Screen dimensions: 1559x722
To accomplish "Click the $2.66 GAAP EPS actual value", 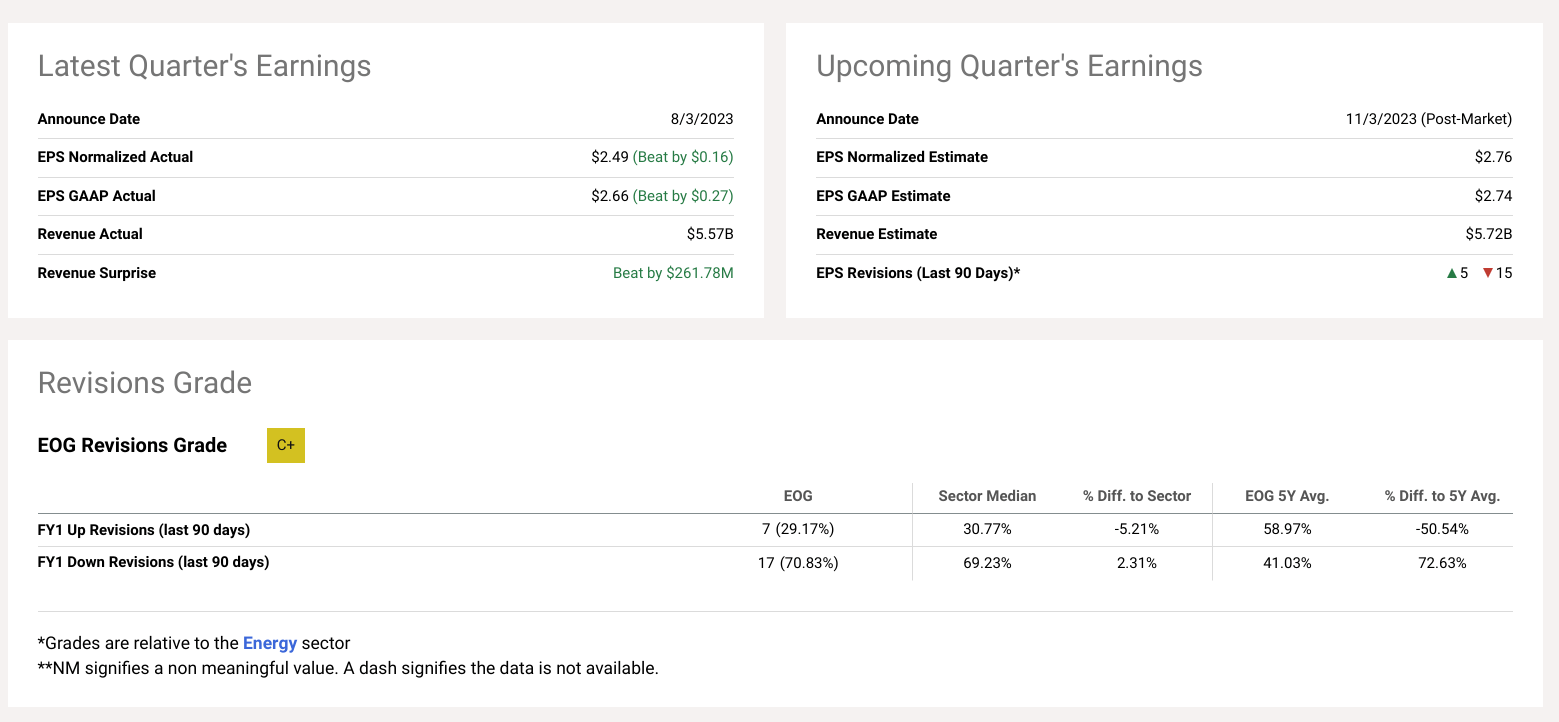I will tap(610, 196).
